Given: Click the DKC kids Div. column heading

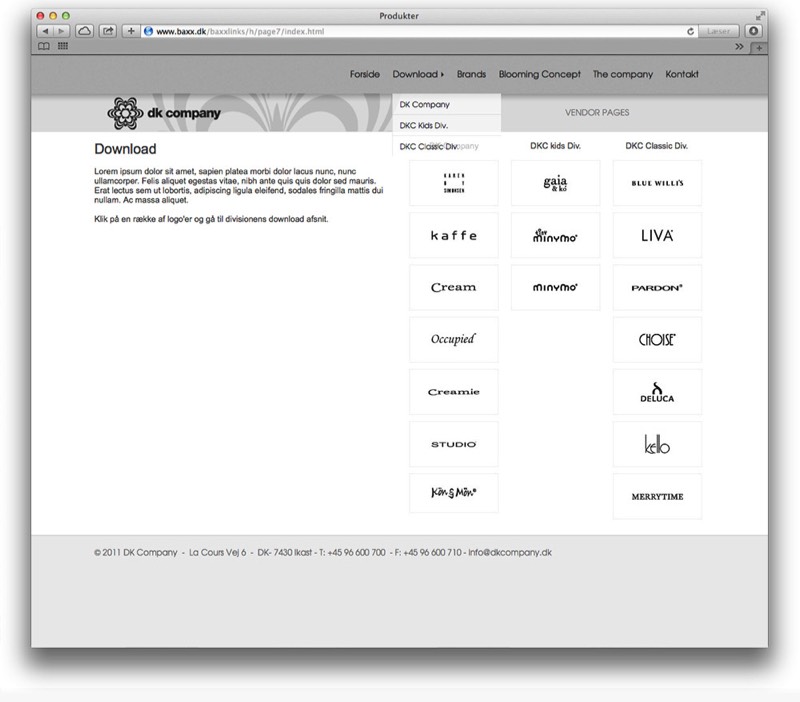Looking at the screenshot, I should (555, 146).
